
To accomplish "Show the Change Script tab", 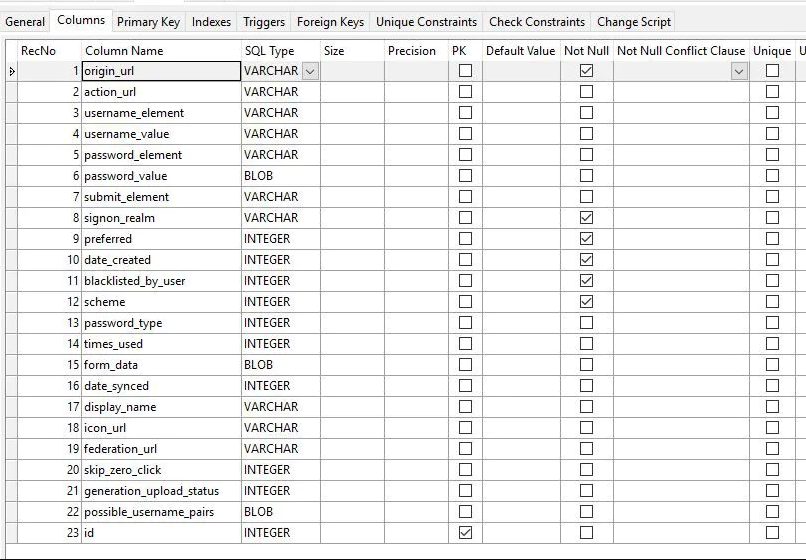I will (x=633, y=21).
